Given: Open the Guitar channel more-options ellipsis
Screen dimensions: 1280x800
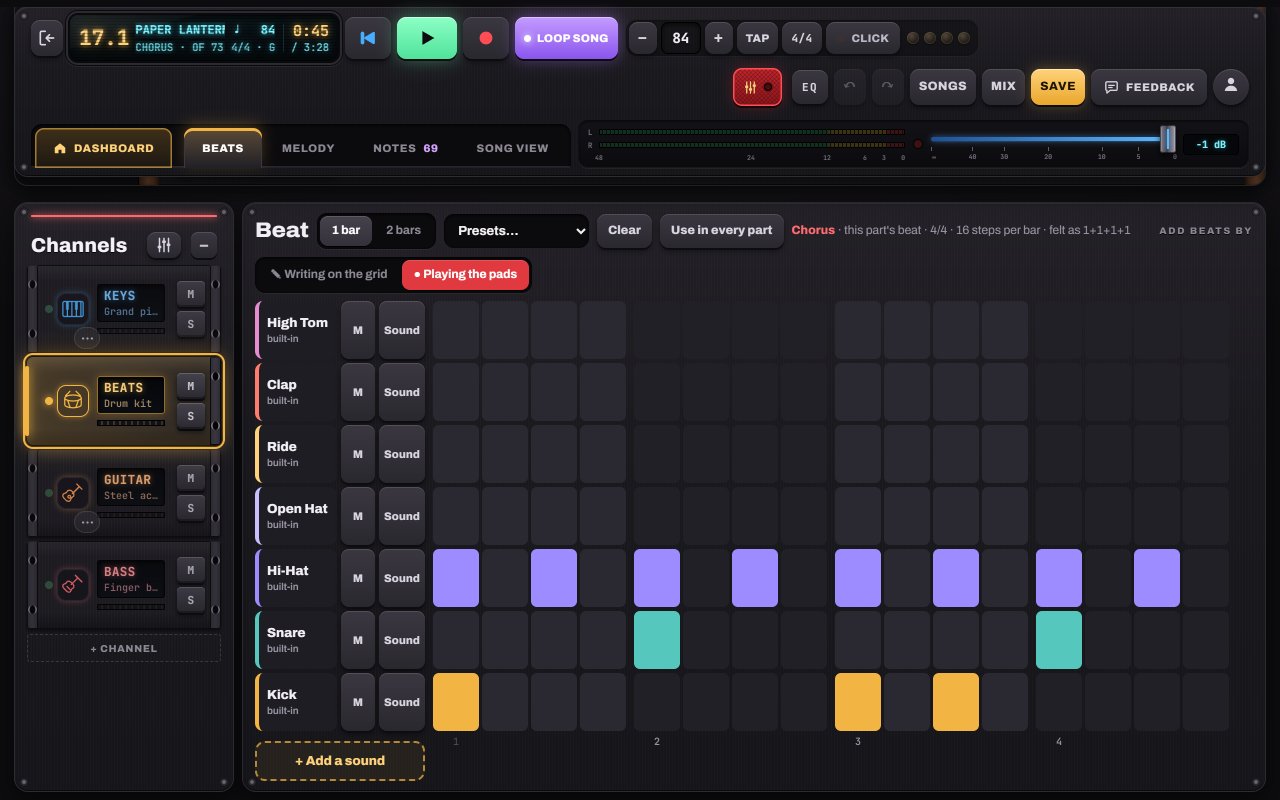Looking at the screenshot, I should [87, 522].
